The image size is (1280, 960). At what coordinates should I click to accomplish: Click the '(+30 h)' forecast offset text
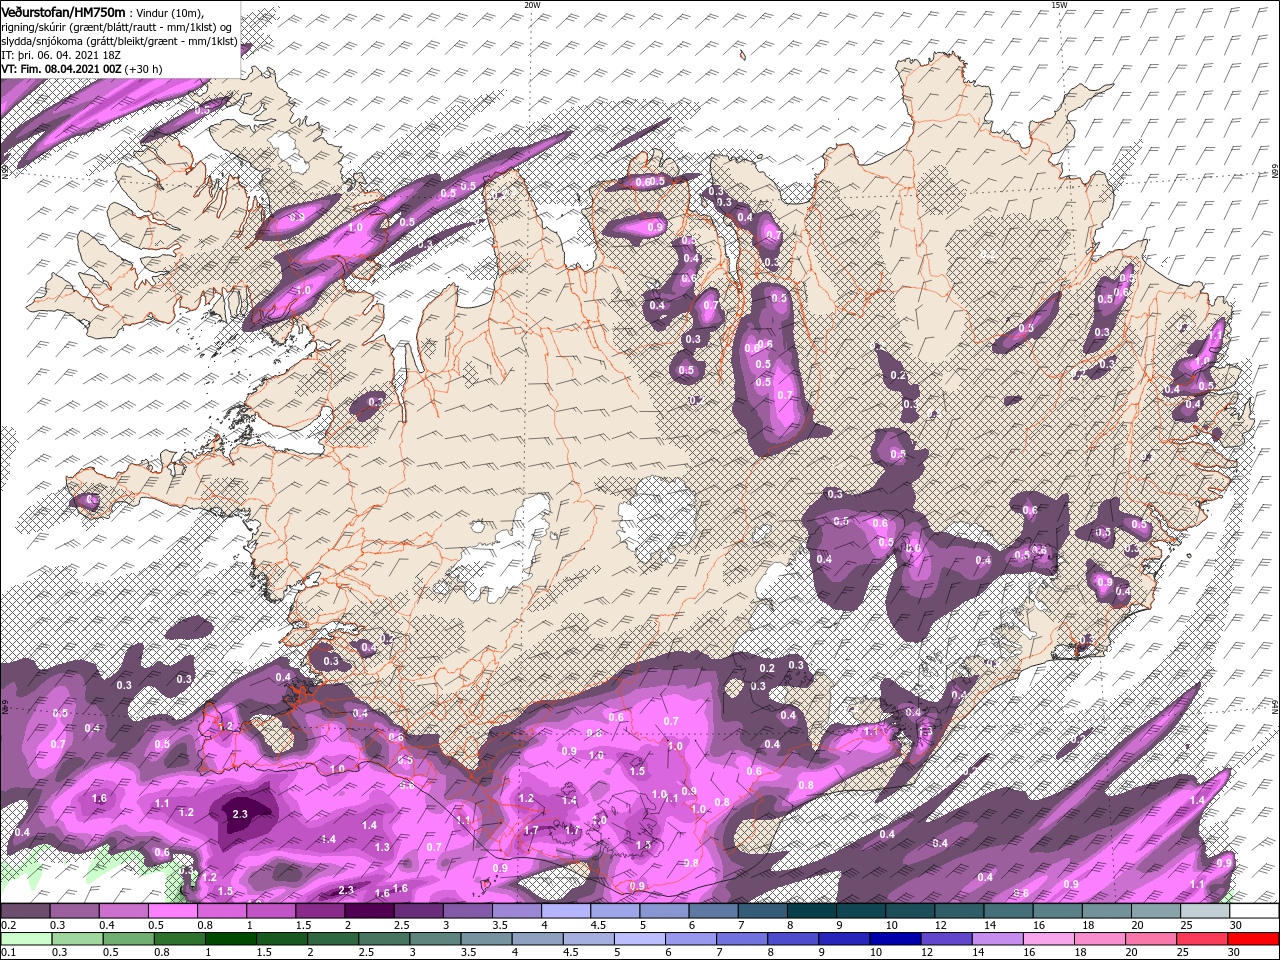click(x=144, y=69)
